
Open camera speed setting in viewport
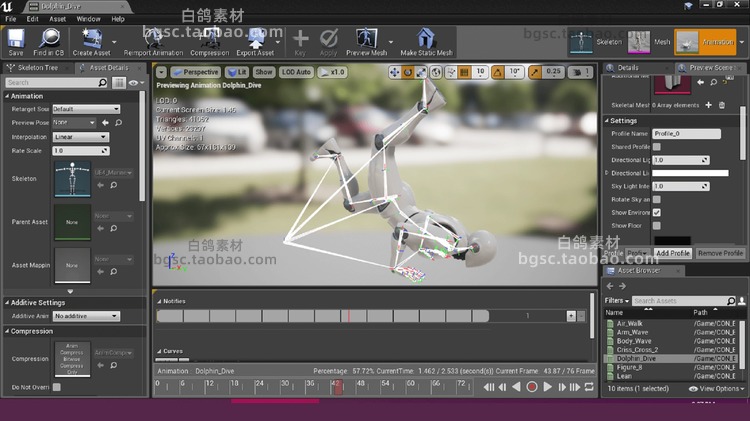[581, 72]
